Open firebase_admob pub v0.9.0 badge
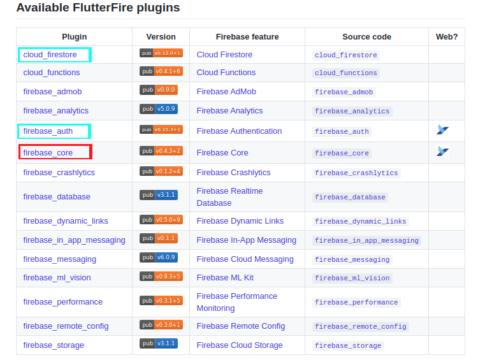Screen dimensions: 485x360 click(x=159, y=90)
